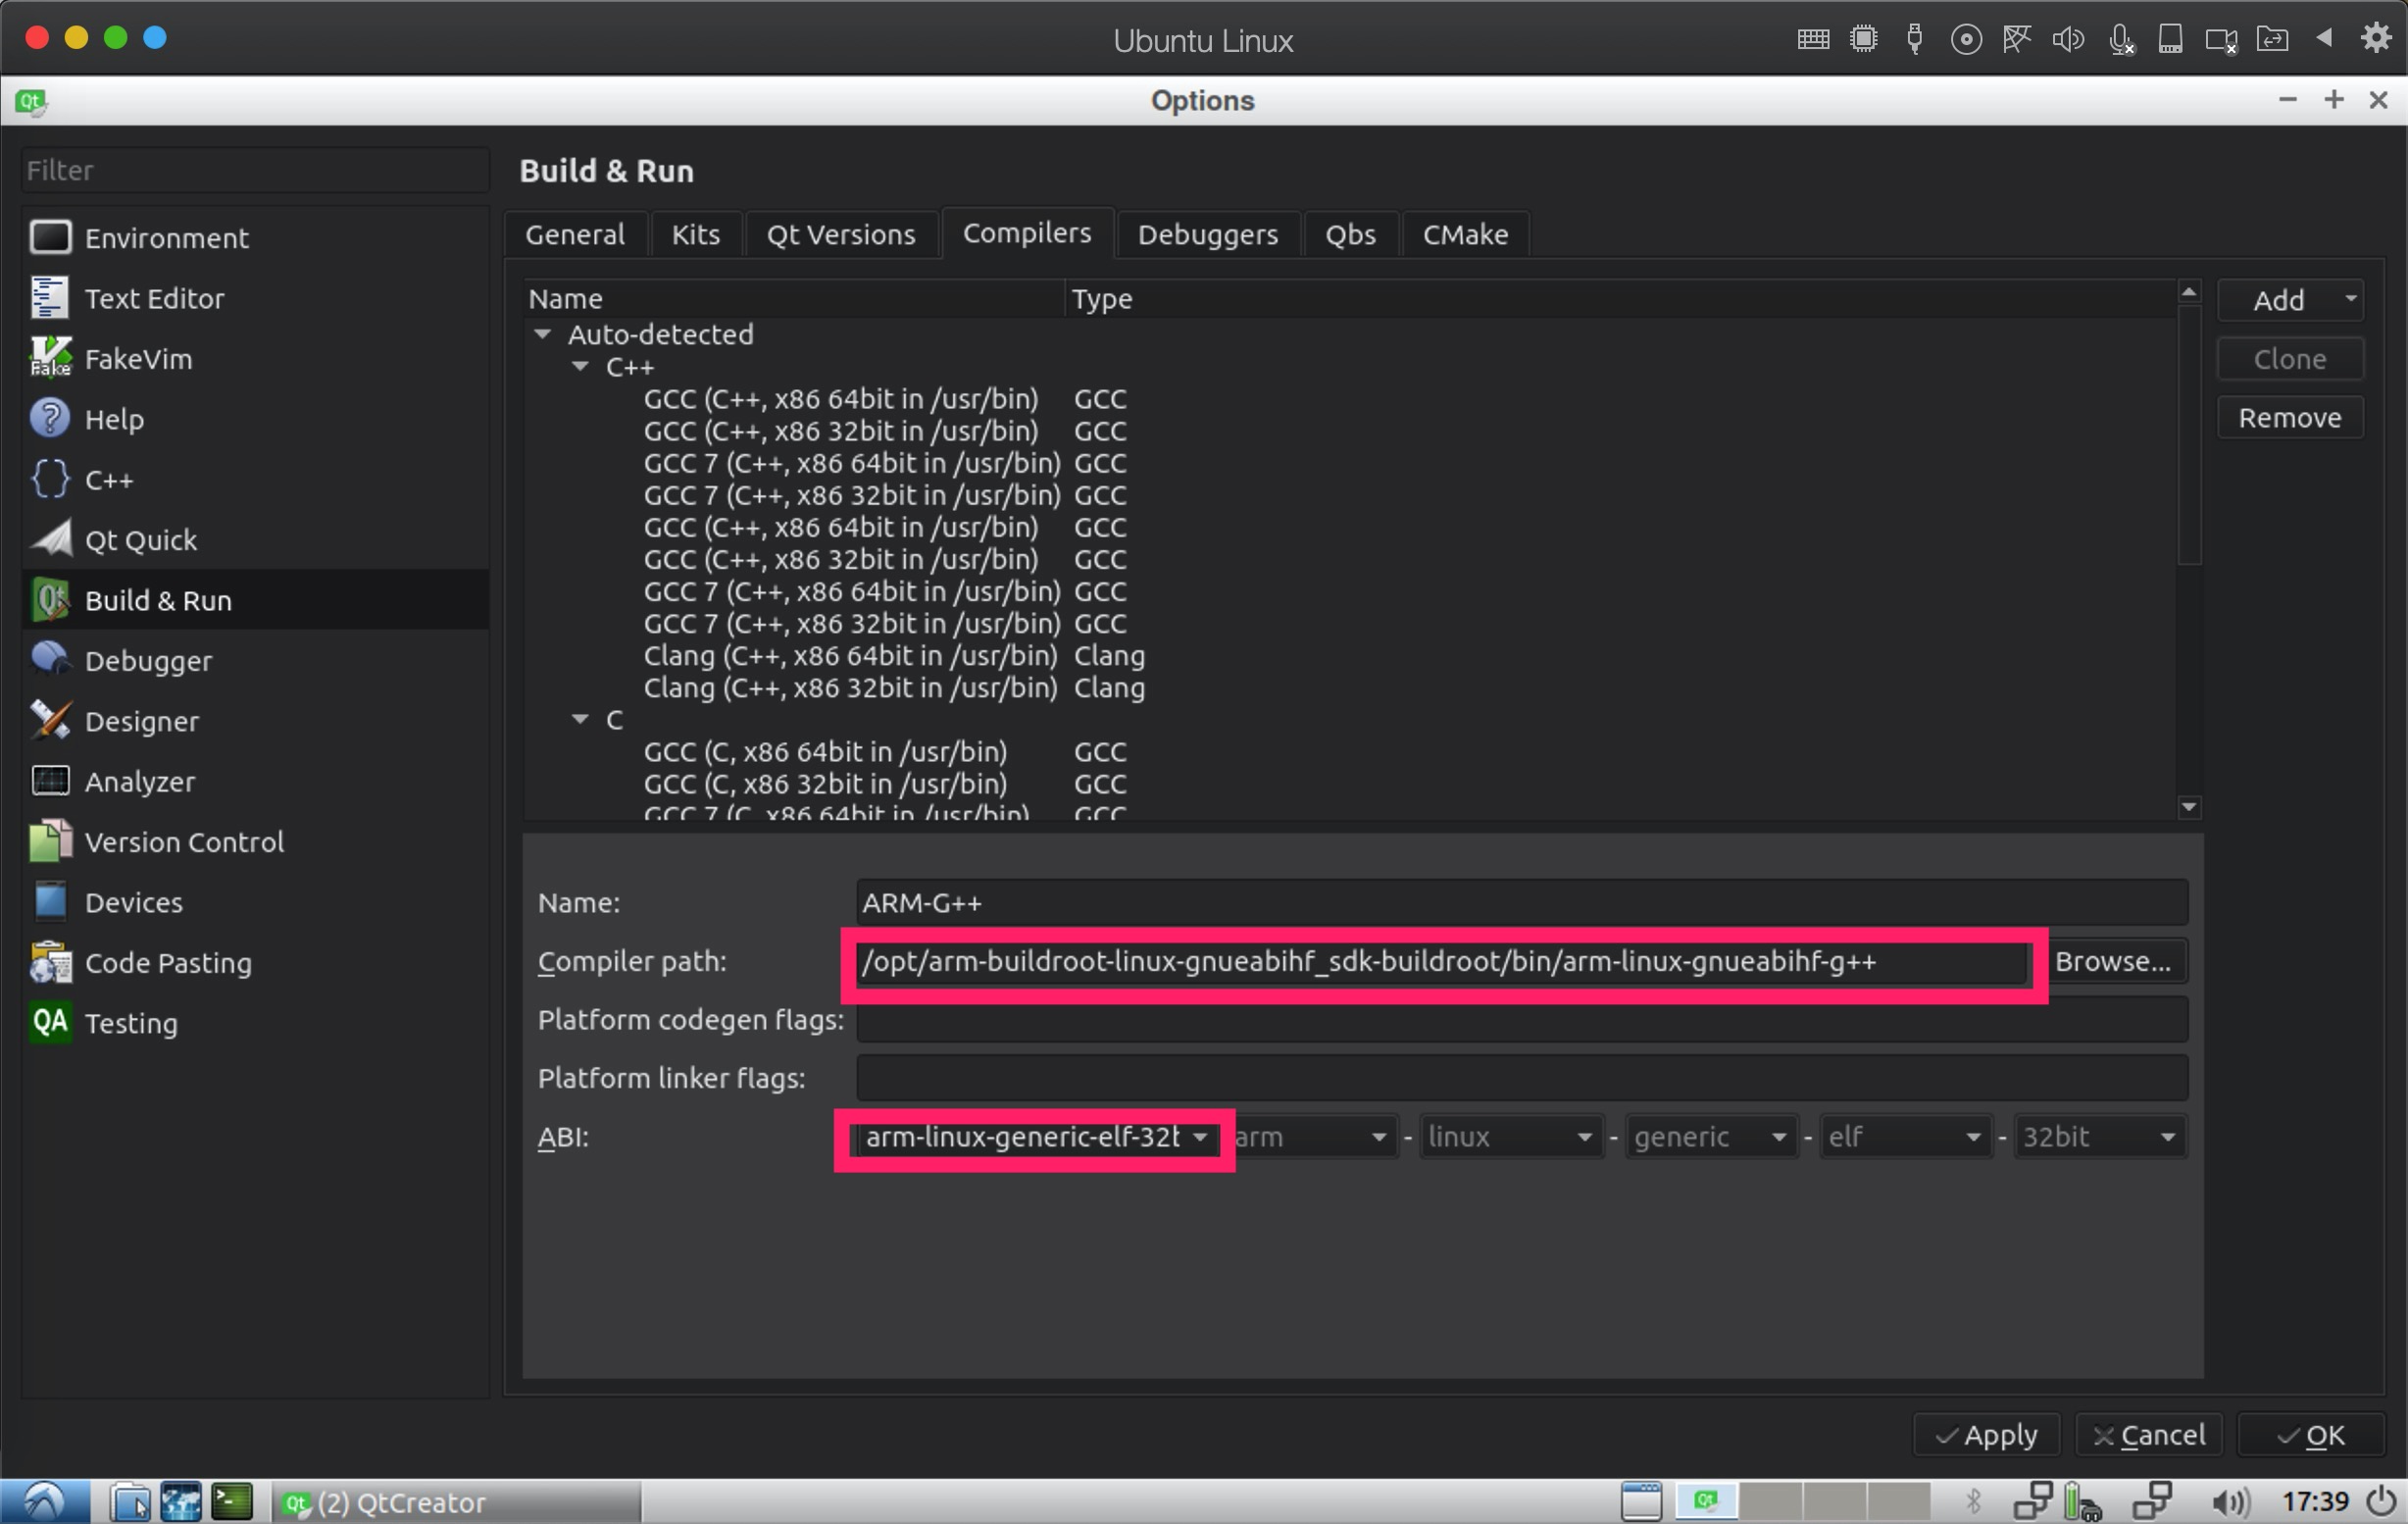This screenshot has height=1524, width=2408.
Task: Switch to the General tab
Action: point(575,234)
